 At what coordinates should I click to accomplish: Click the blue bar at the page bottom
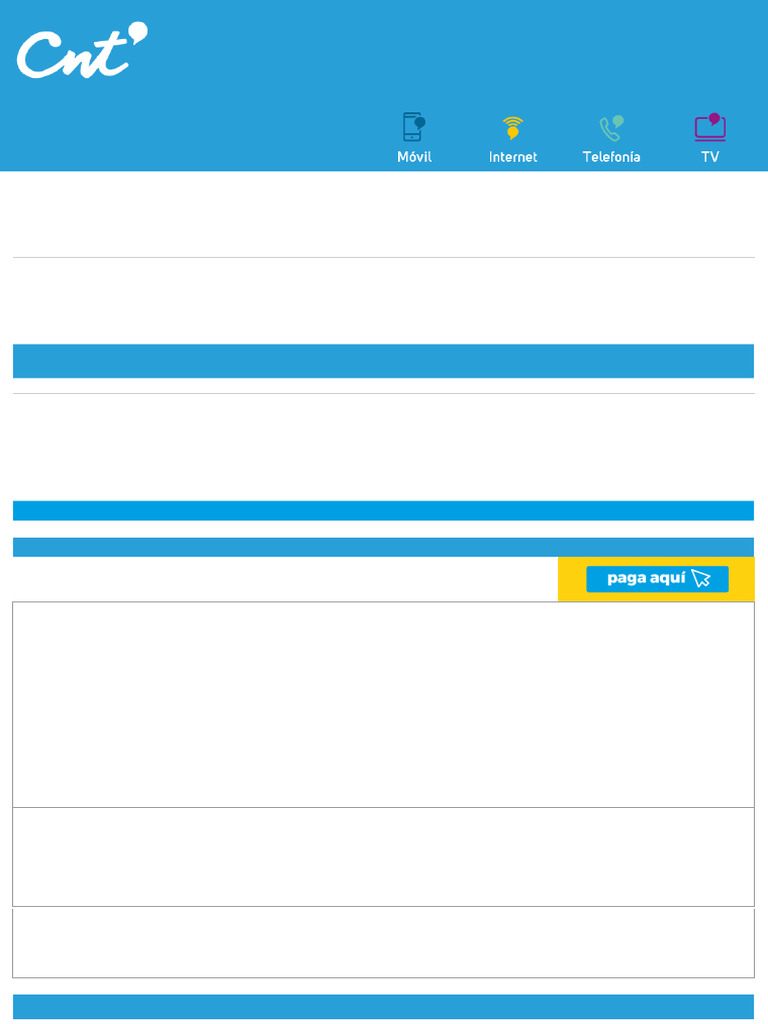(x=383, y=1007)
